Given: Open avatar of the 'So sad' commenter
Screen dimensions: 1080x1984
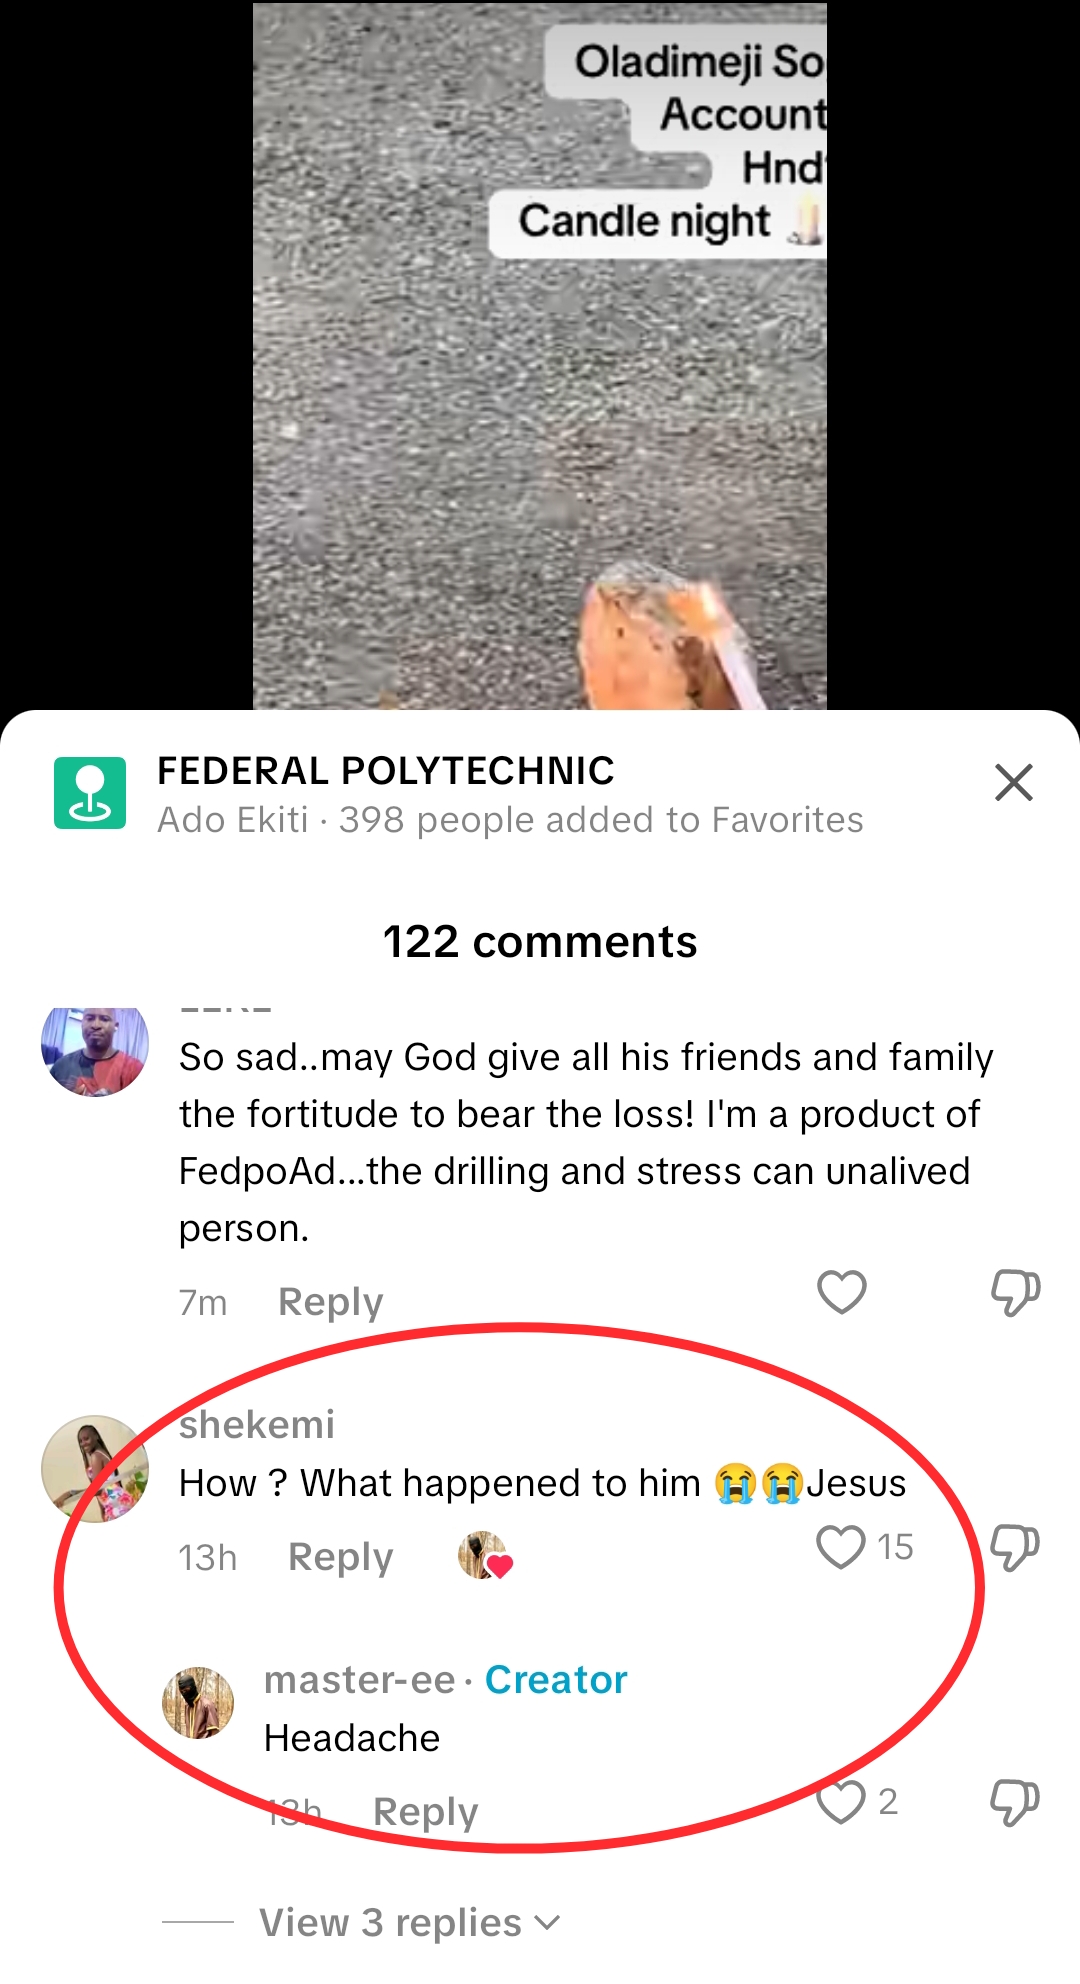Looking at the screenshot, I should tap(95, 1050).
